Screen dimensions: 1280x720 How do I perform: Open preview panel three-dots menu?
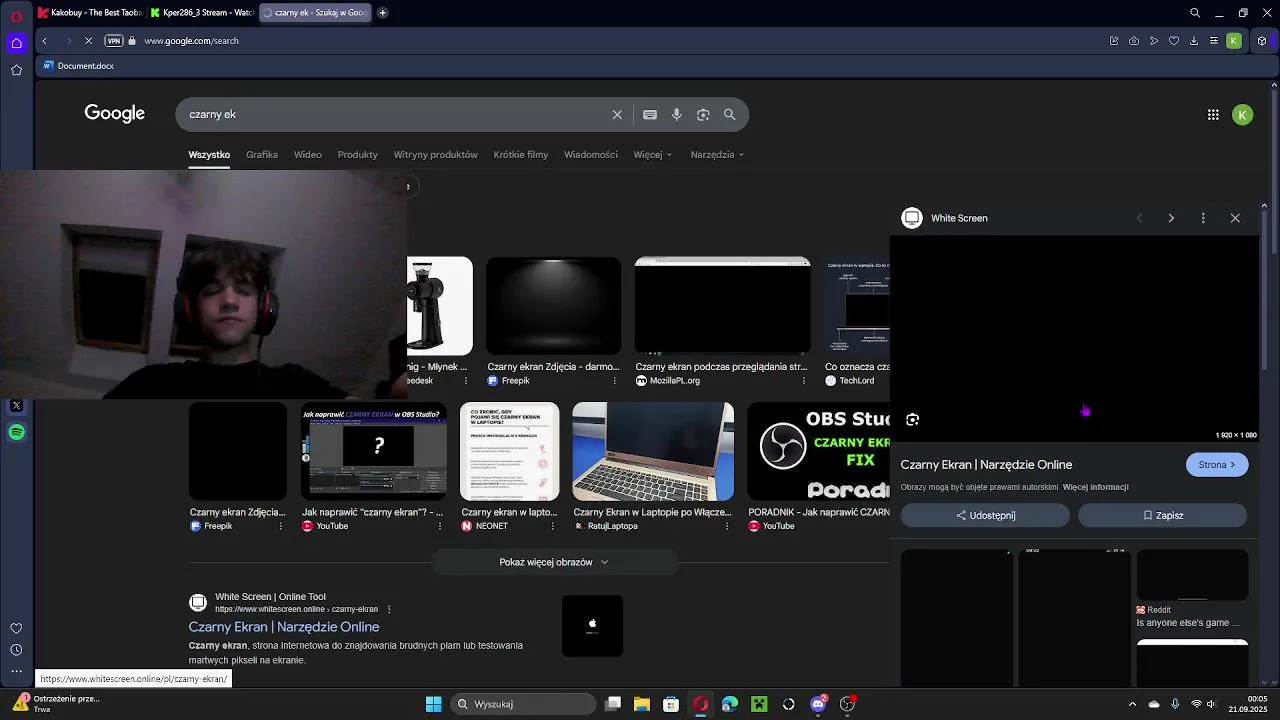coord(1203,218)
